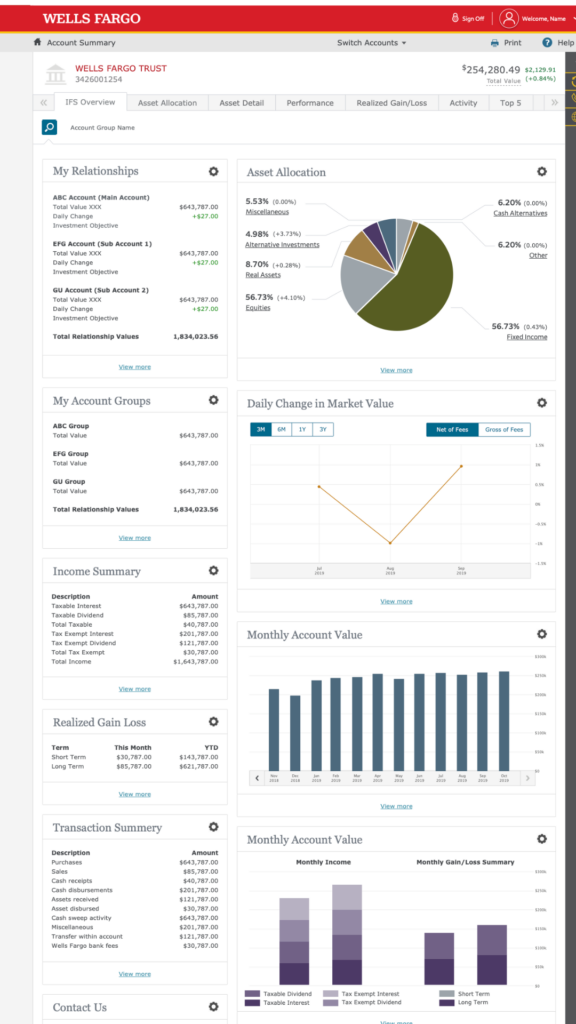Viewport: 576px width, 1024px height.
Task: Go to previous months in bar chart
Action: pyautogui.click(x=257, y=778)
